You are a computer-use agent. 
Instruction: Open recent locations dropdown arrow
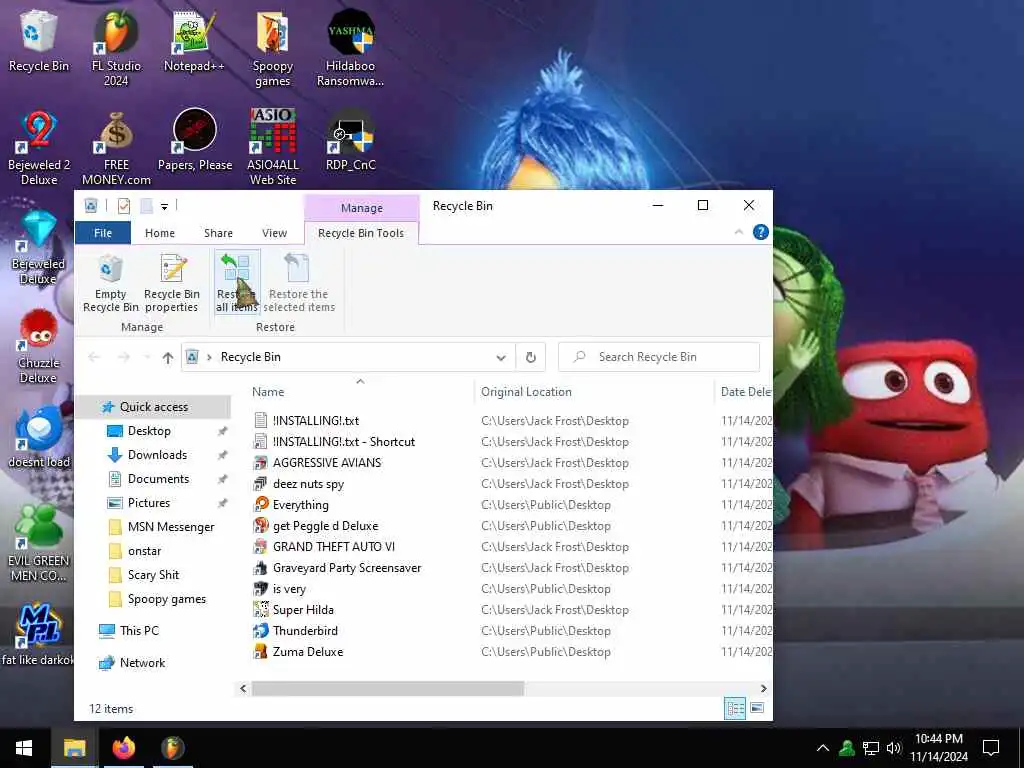pyautogui.click(x=147, y=357)
